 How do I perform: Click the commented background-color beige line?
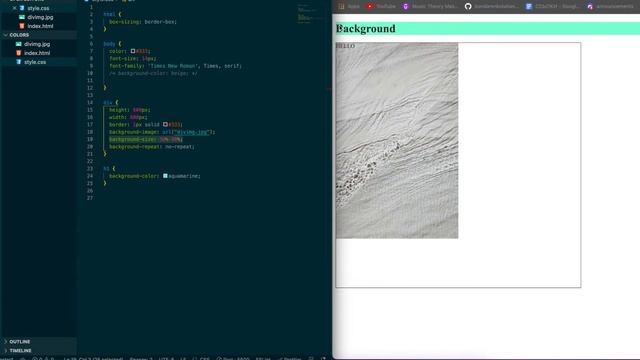coord(153,73)
